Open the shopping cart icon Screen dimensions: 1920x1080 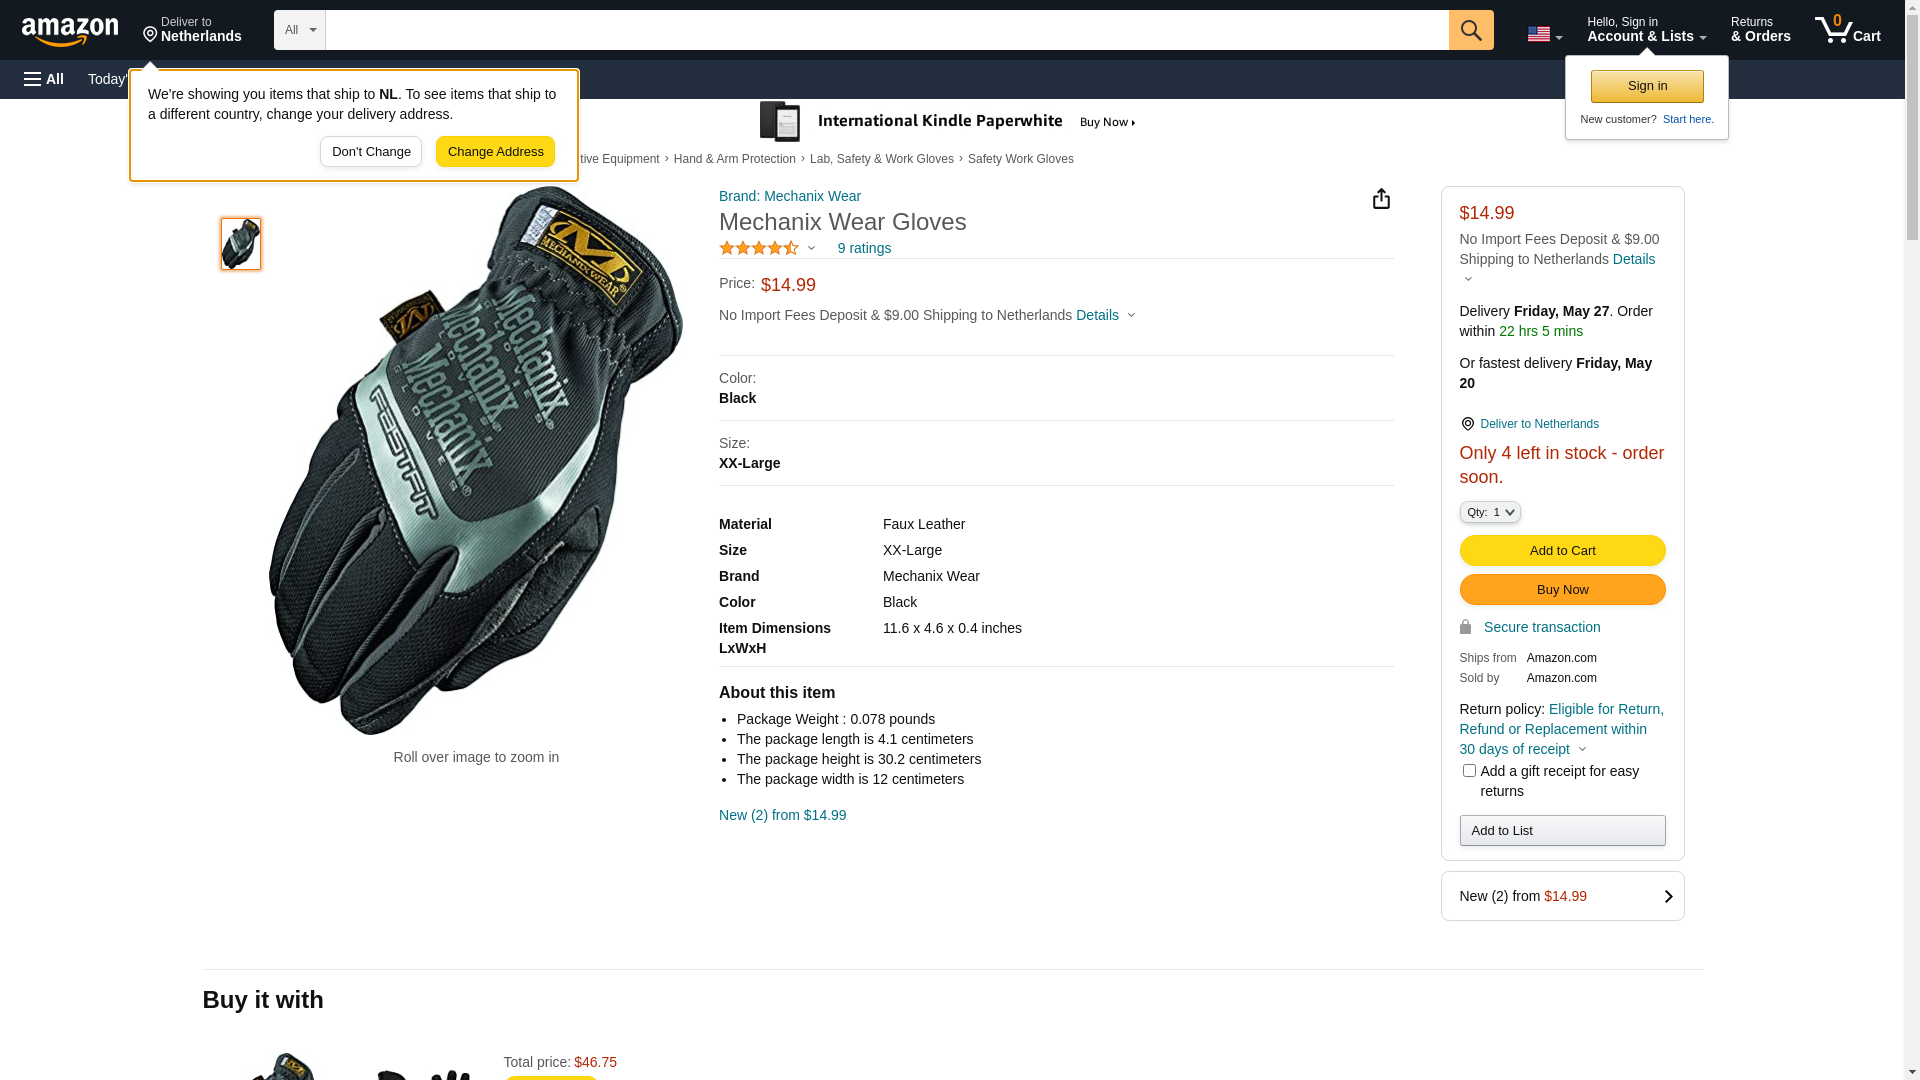pos(1847,30)
